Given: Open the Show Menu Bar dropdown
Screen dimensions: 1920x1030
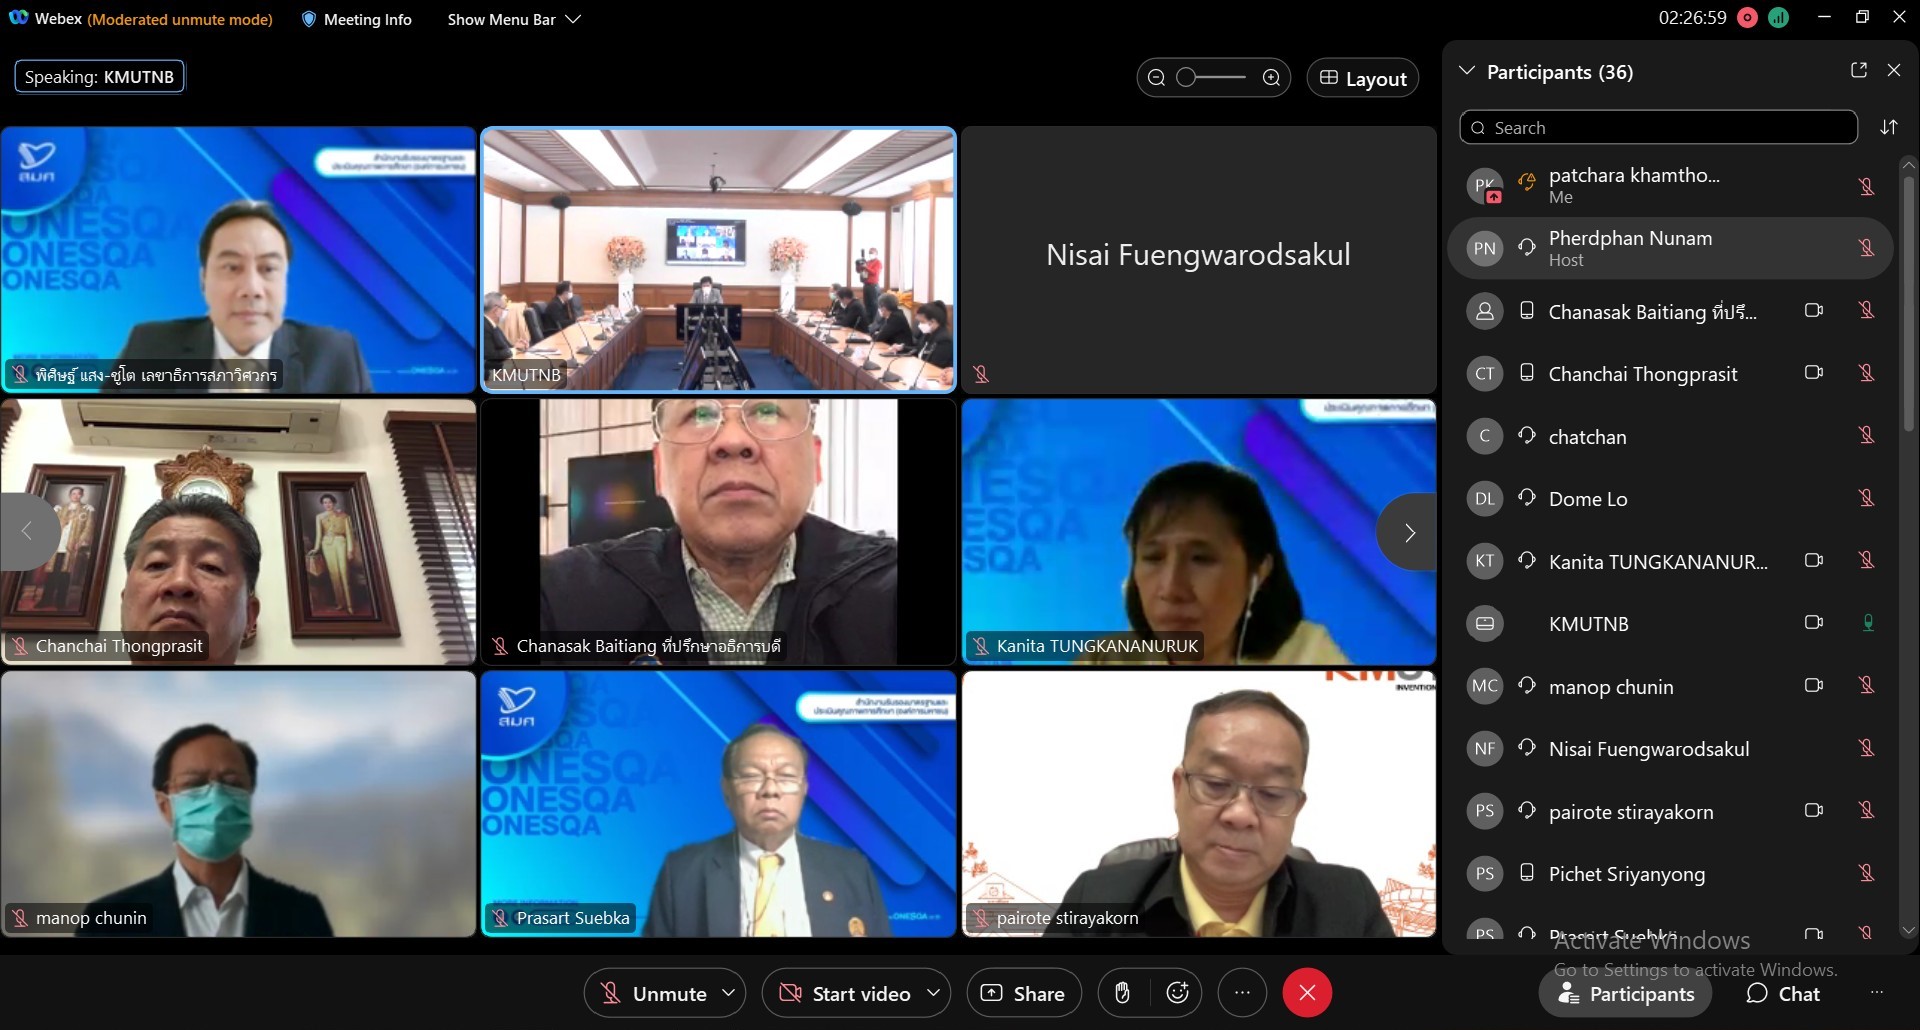Looking at the screenshot, I should coord(513,19).
